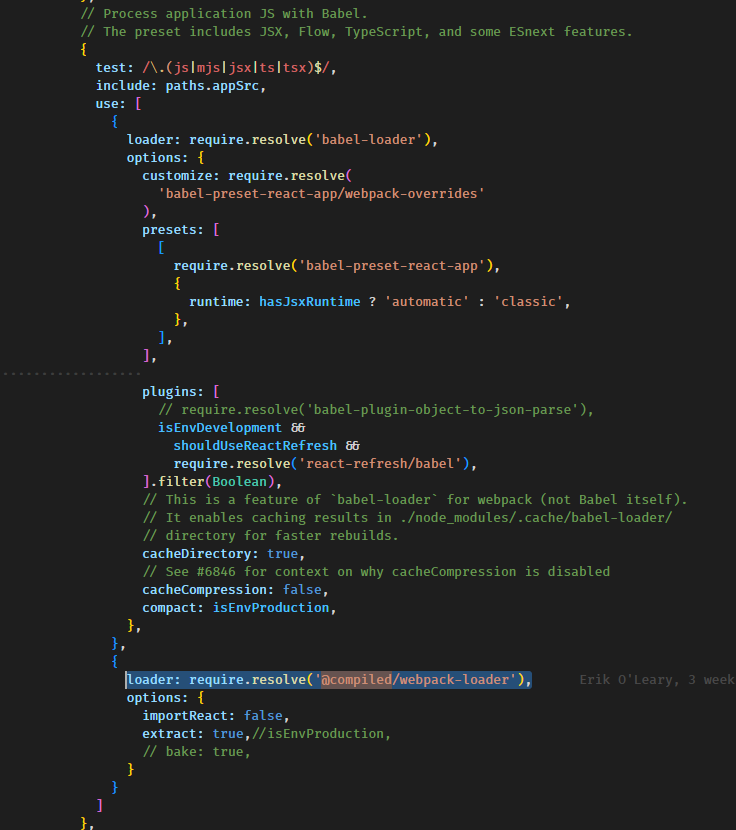736x830 pixels.
Task: Click the Erik O'Leary blame annotation
Action: point(657,680)
